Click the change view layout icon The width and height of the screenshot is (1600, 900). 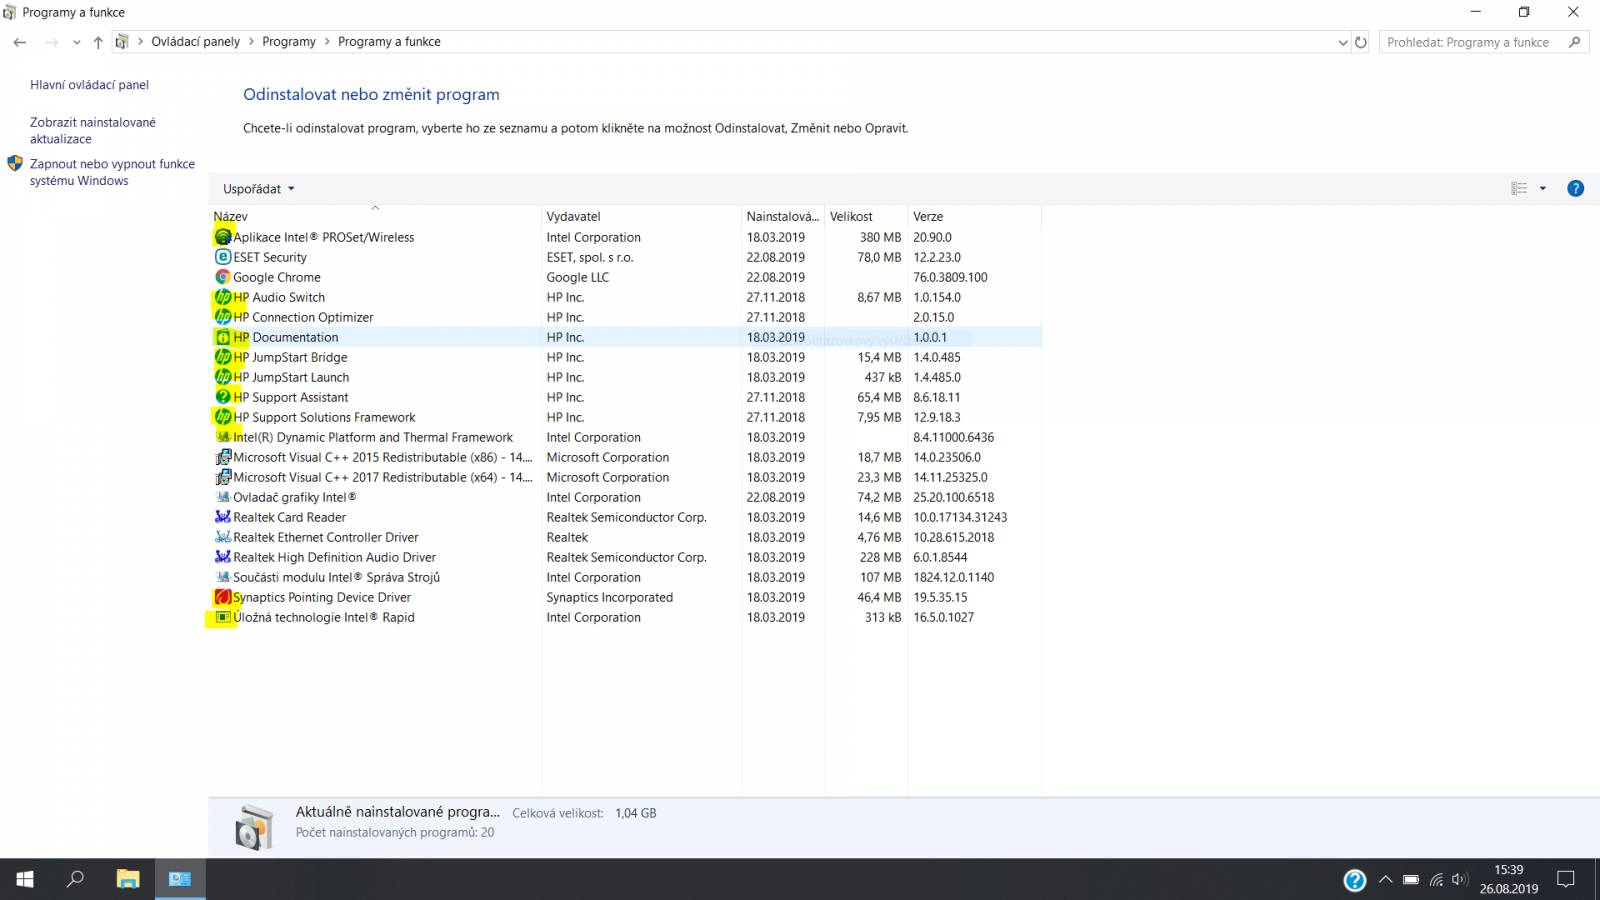coord(1519,188)
